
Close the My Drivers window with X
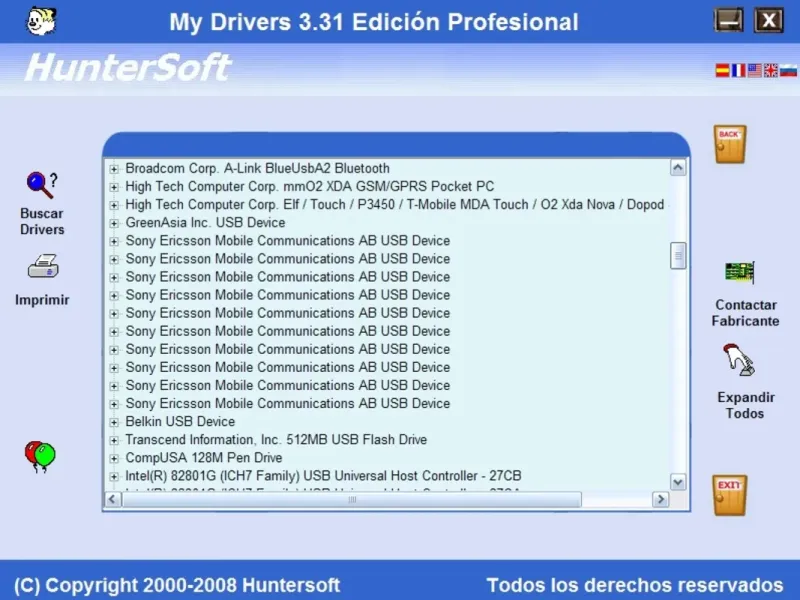[x=769, y=21]
